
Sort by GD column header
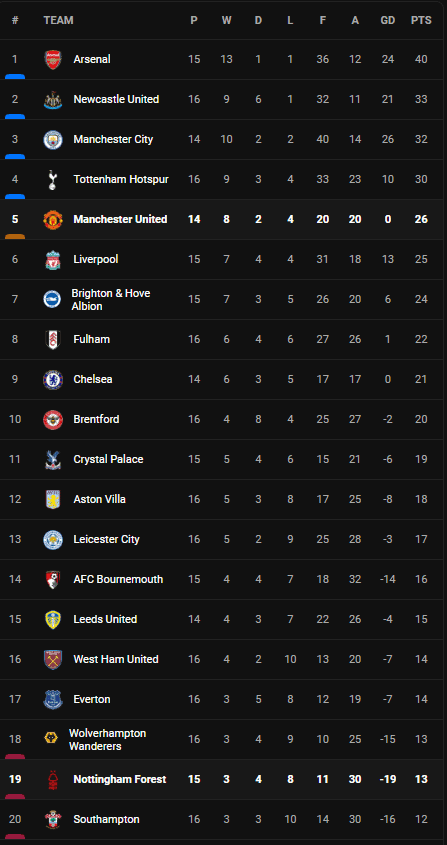[x=388, y=20]
